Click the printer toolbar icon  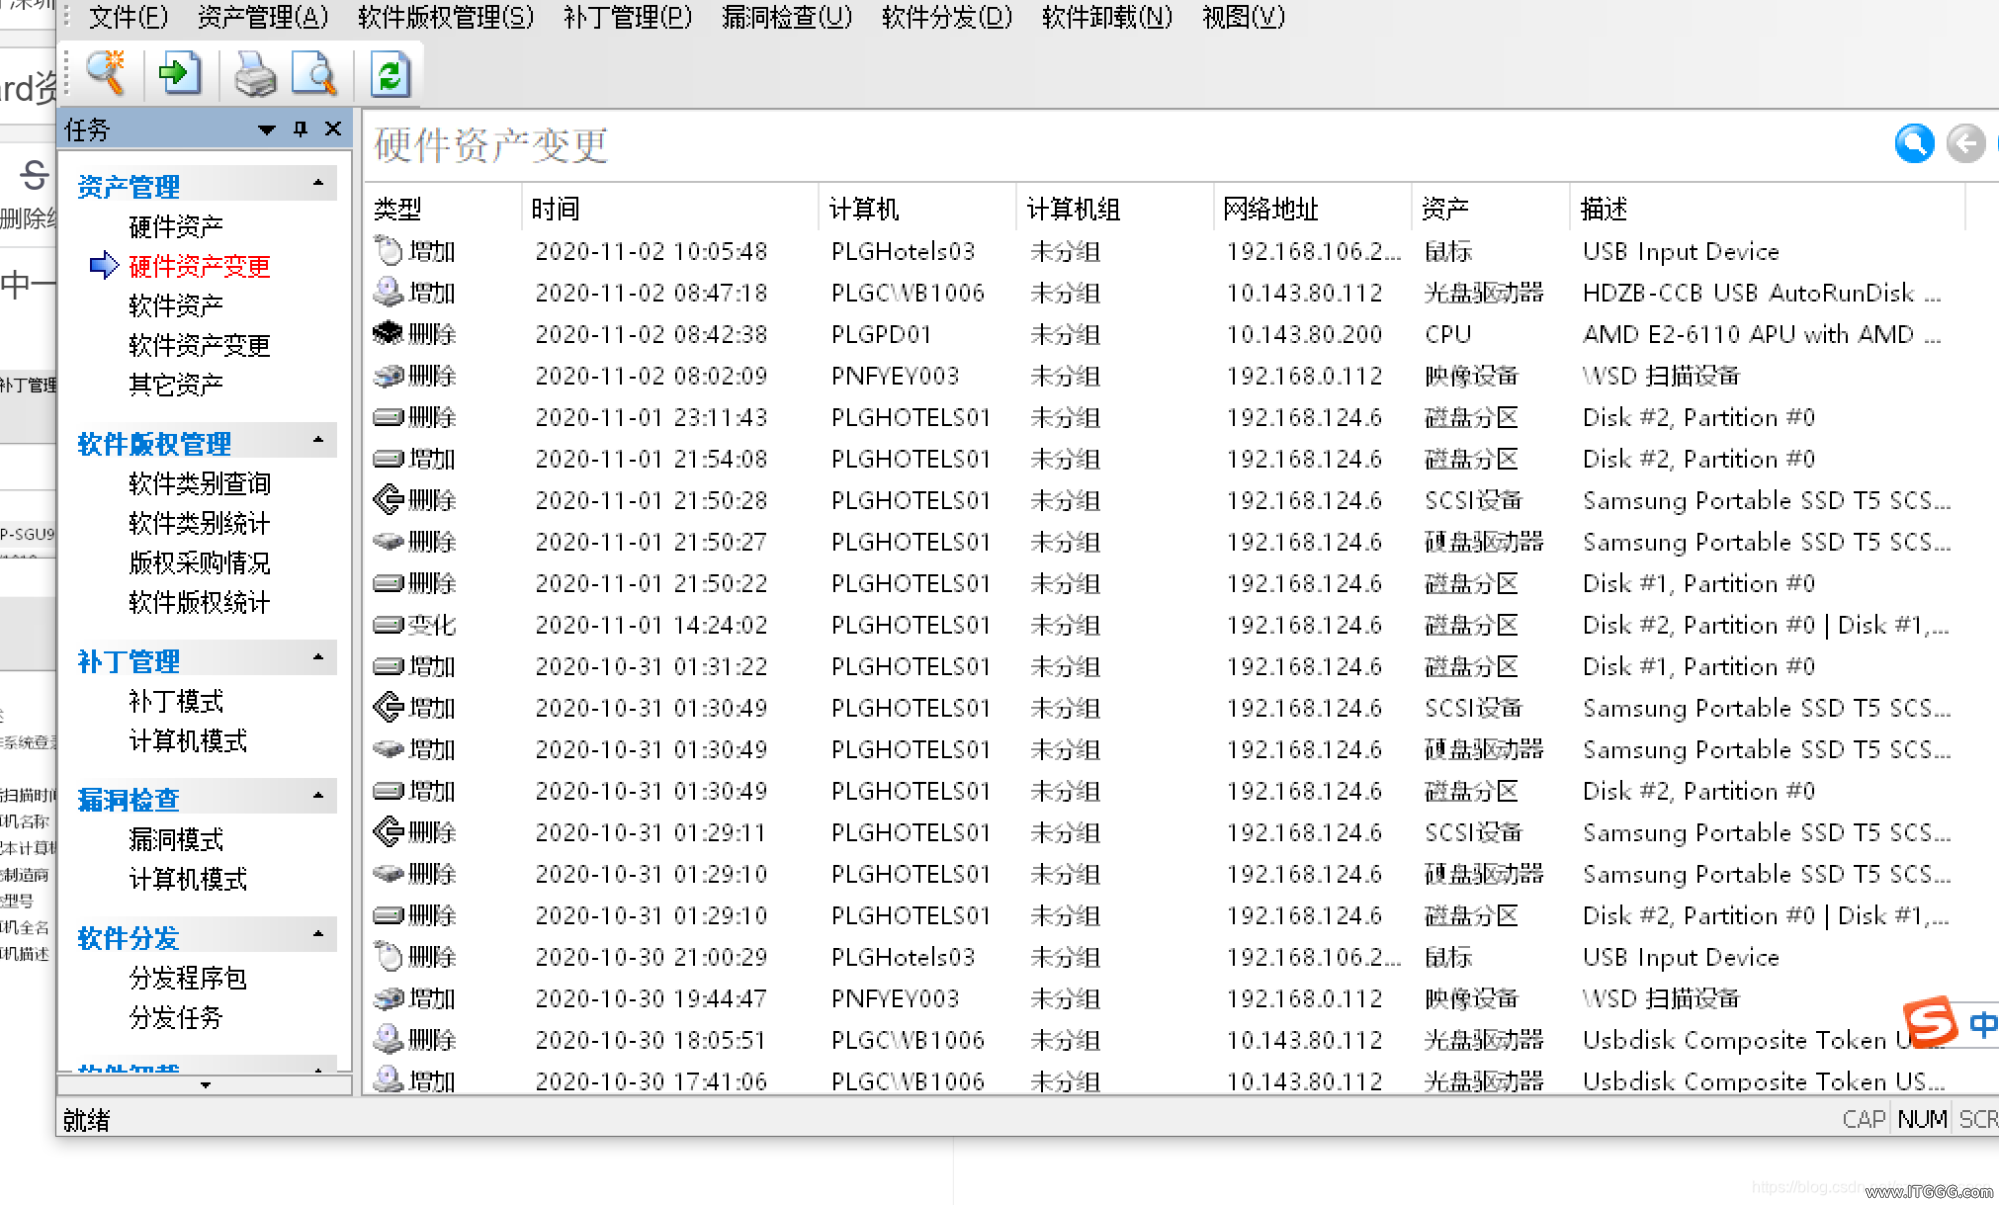[x=254, y=74]
